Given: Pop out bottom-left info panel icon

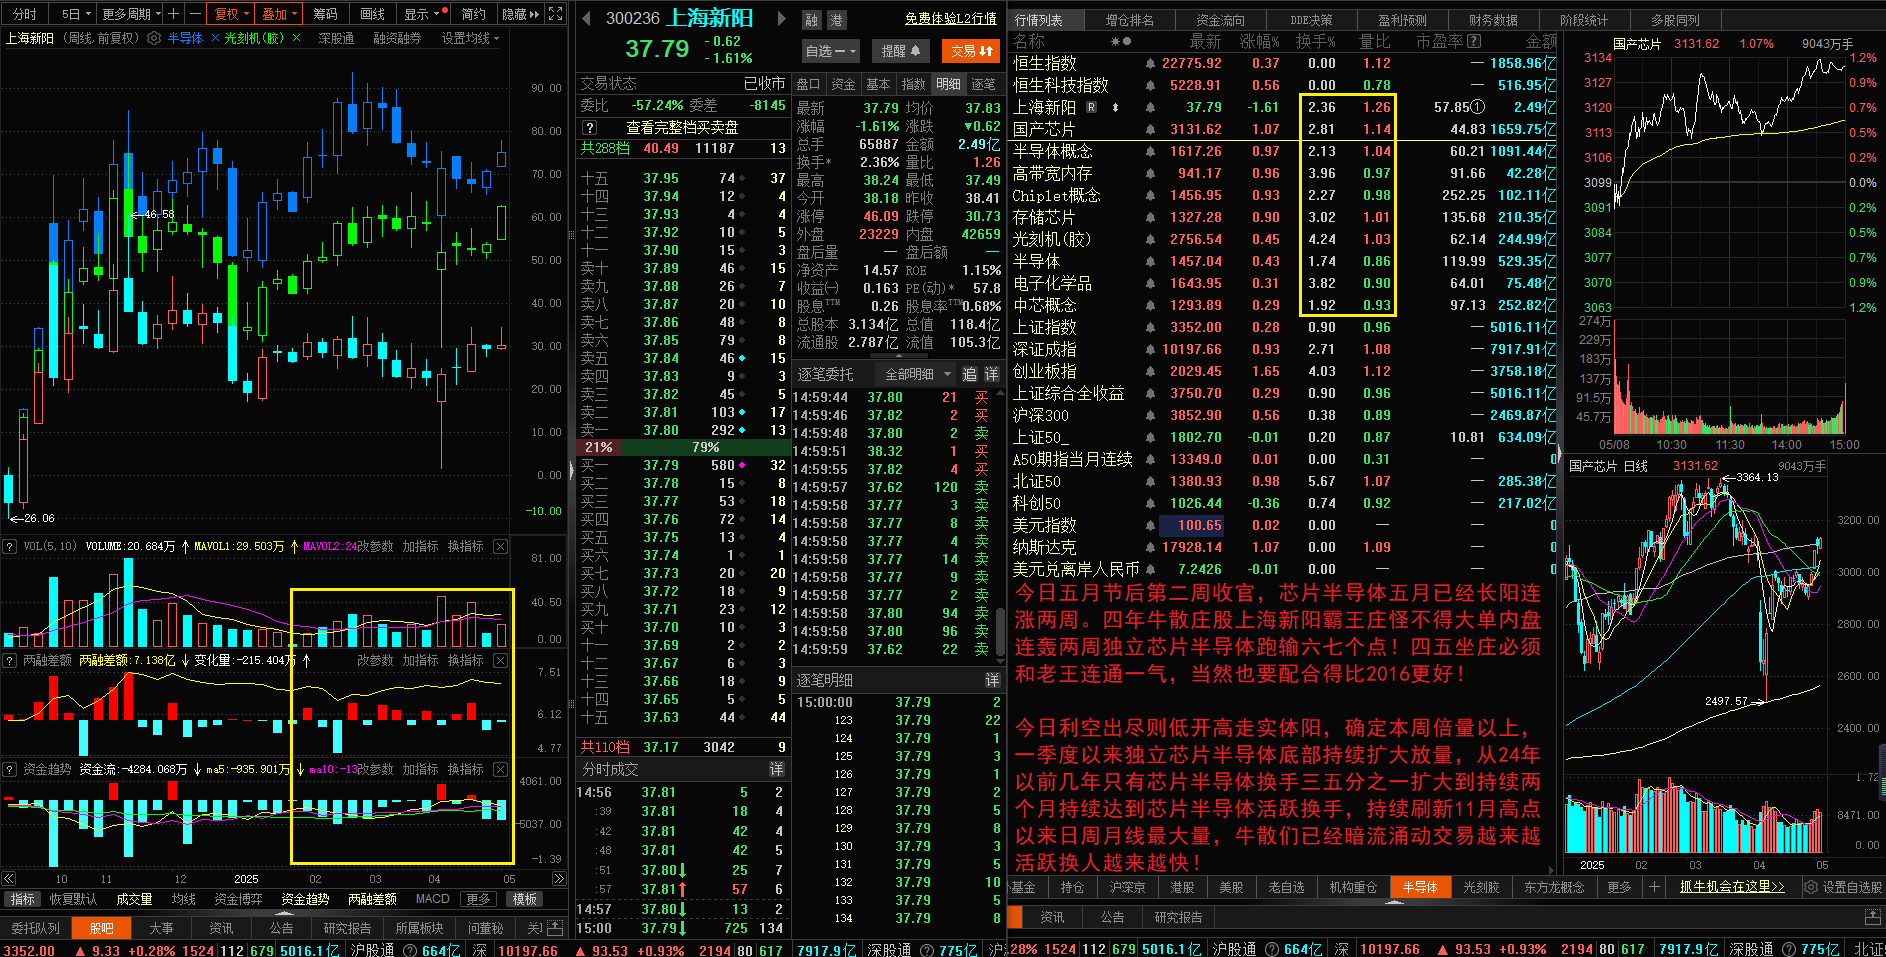Looking at the screenshot, I should click(556, 928).
